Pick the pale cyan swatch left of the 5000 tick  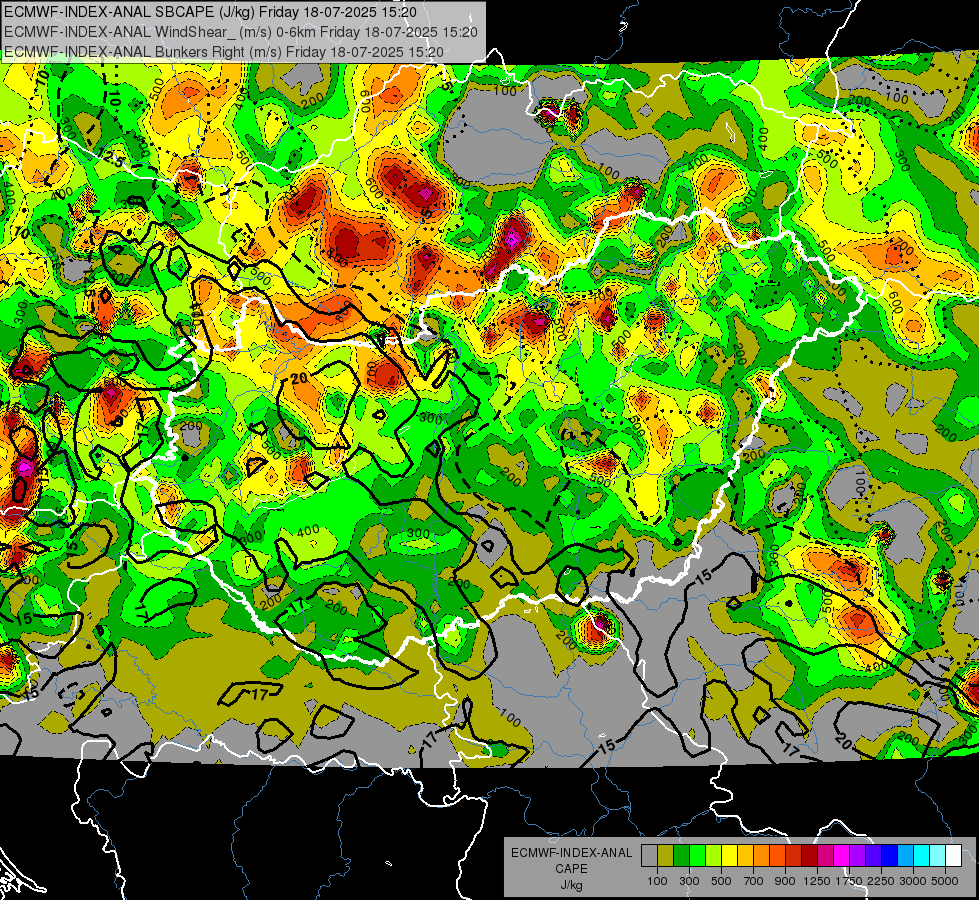click(938, 855)
